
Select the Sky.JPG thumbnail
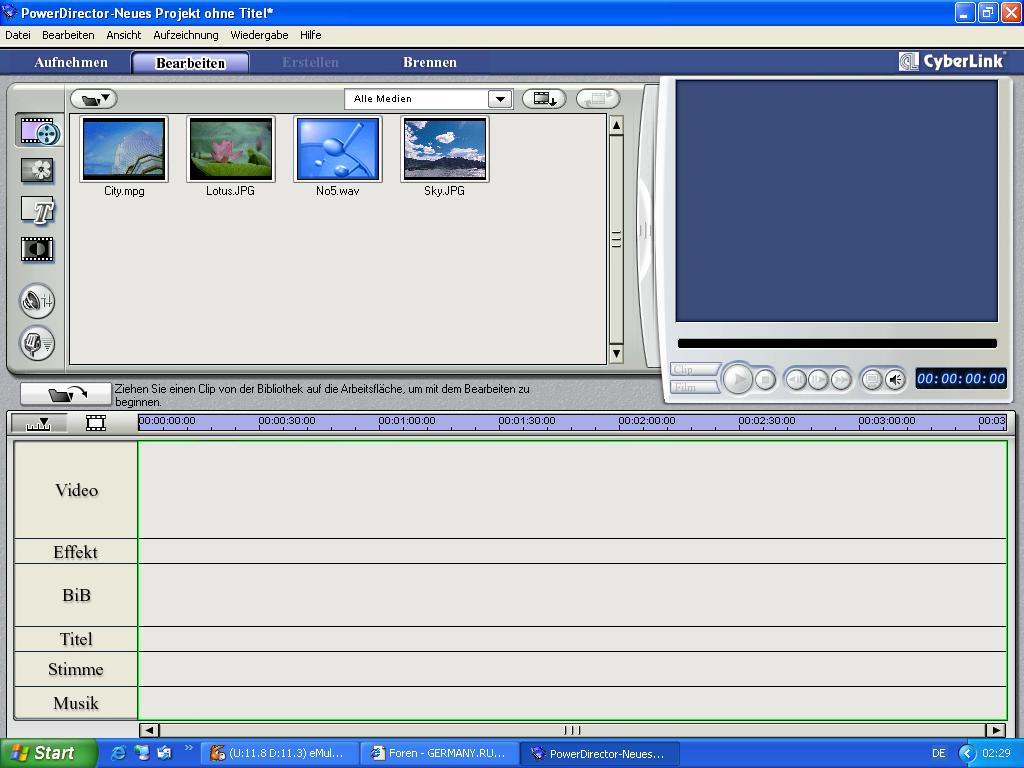tap(445, 149)
